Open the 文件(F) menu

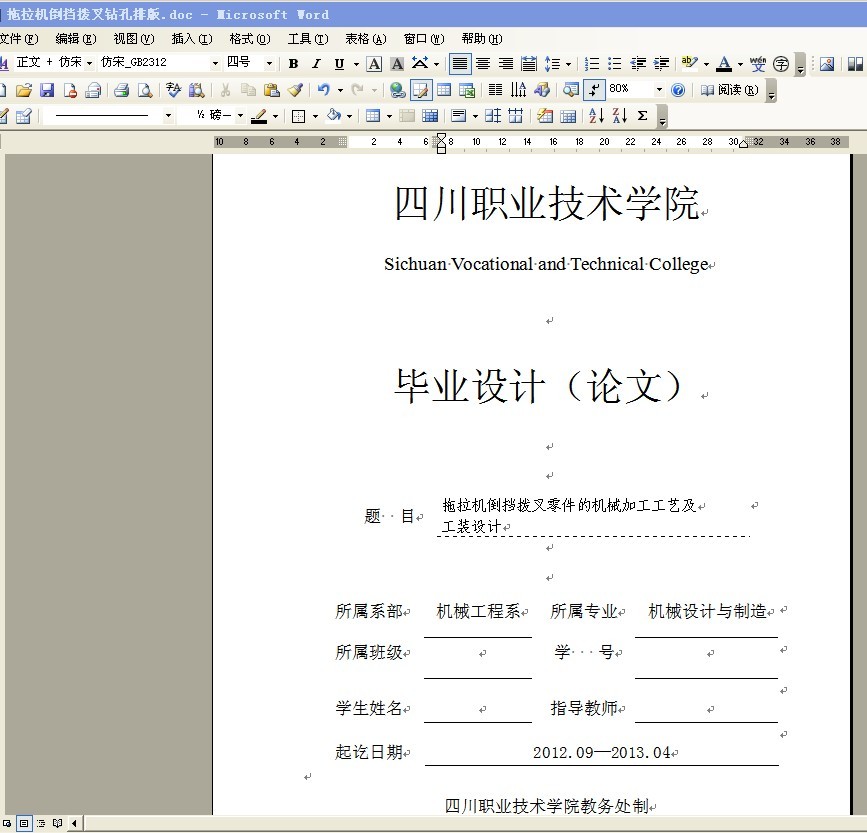tap(19, 39)
